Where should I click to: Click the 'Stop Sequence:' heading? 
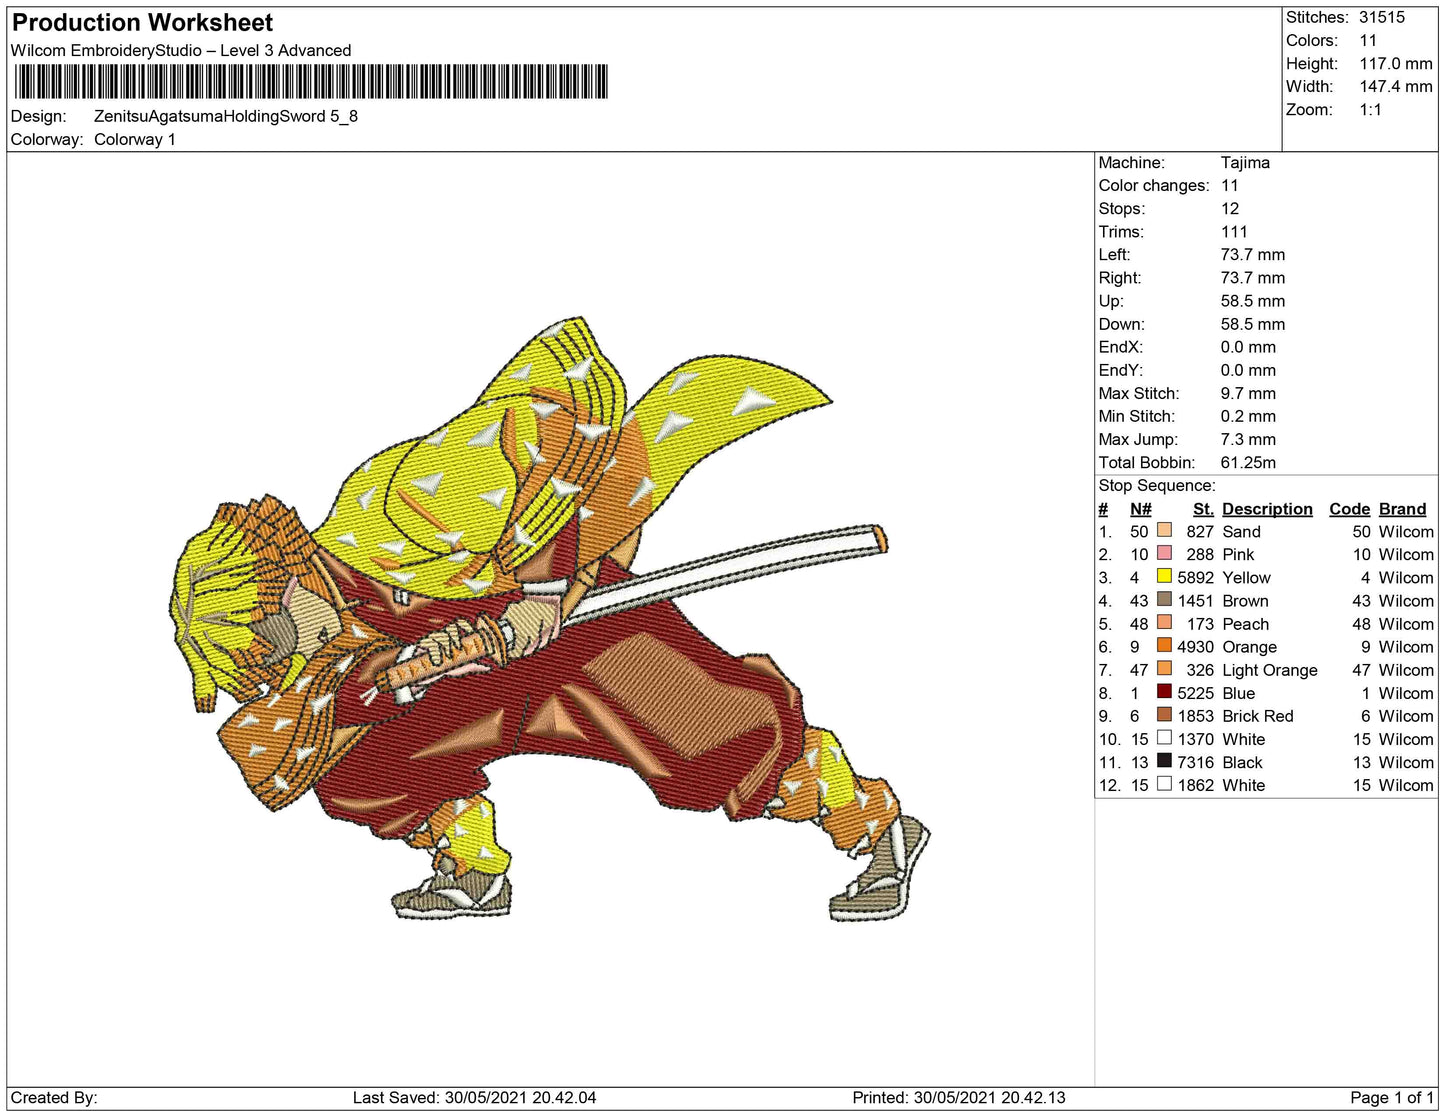point(1157,485)
